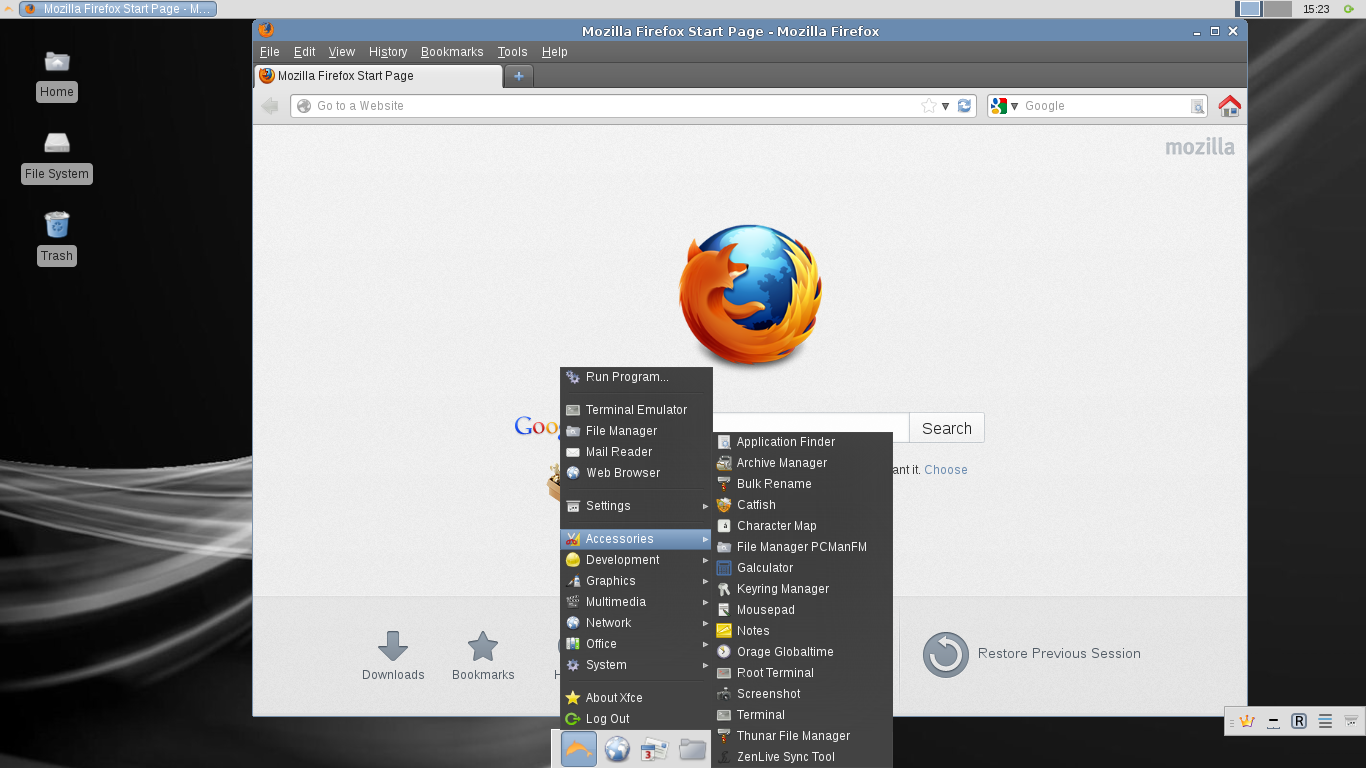Open the folder launcher in bottom panel
Image resolution: width=1366 pixels, height=768 pixels.
pyautogui.click(x=692, y=749)
